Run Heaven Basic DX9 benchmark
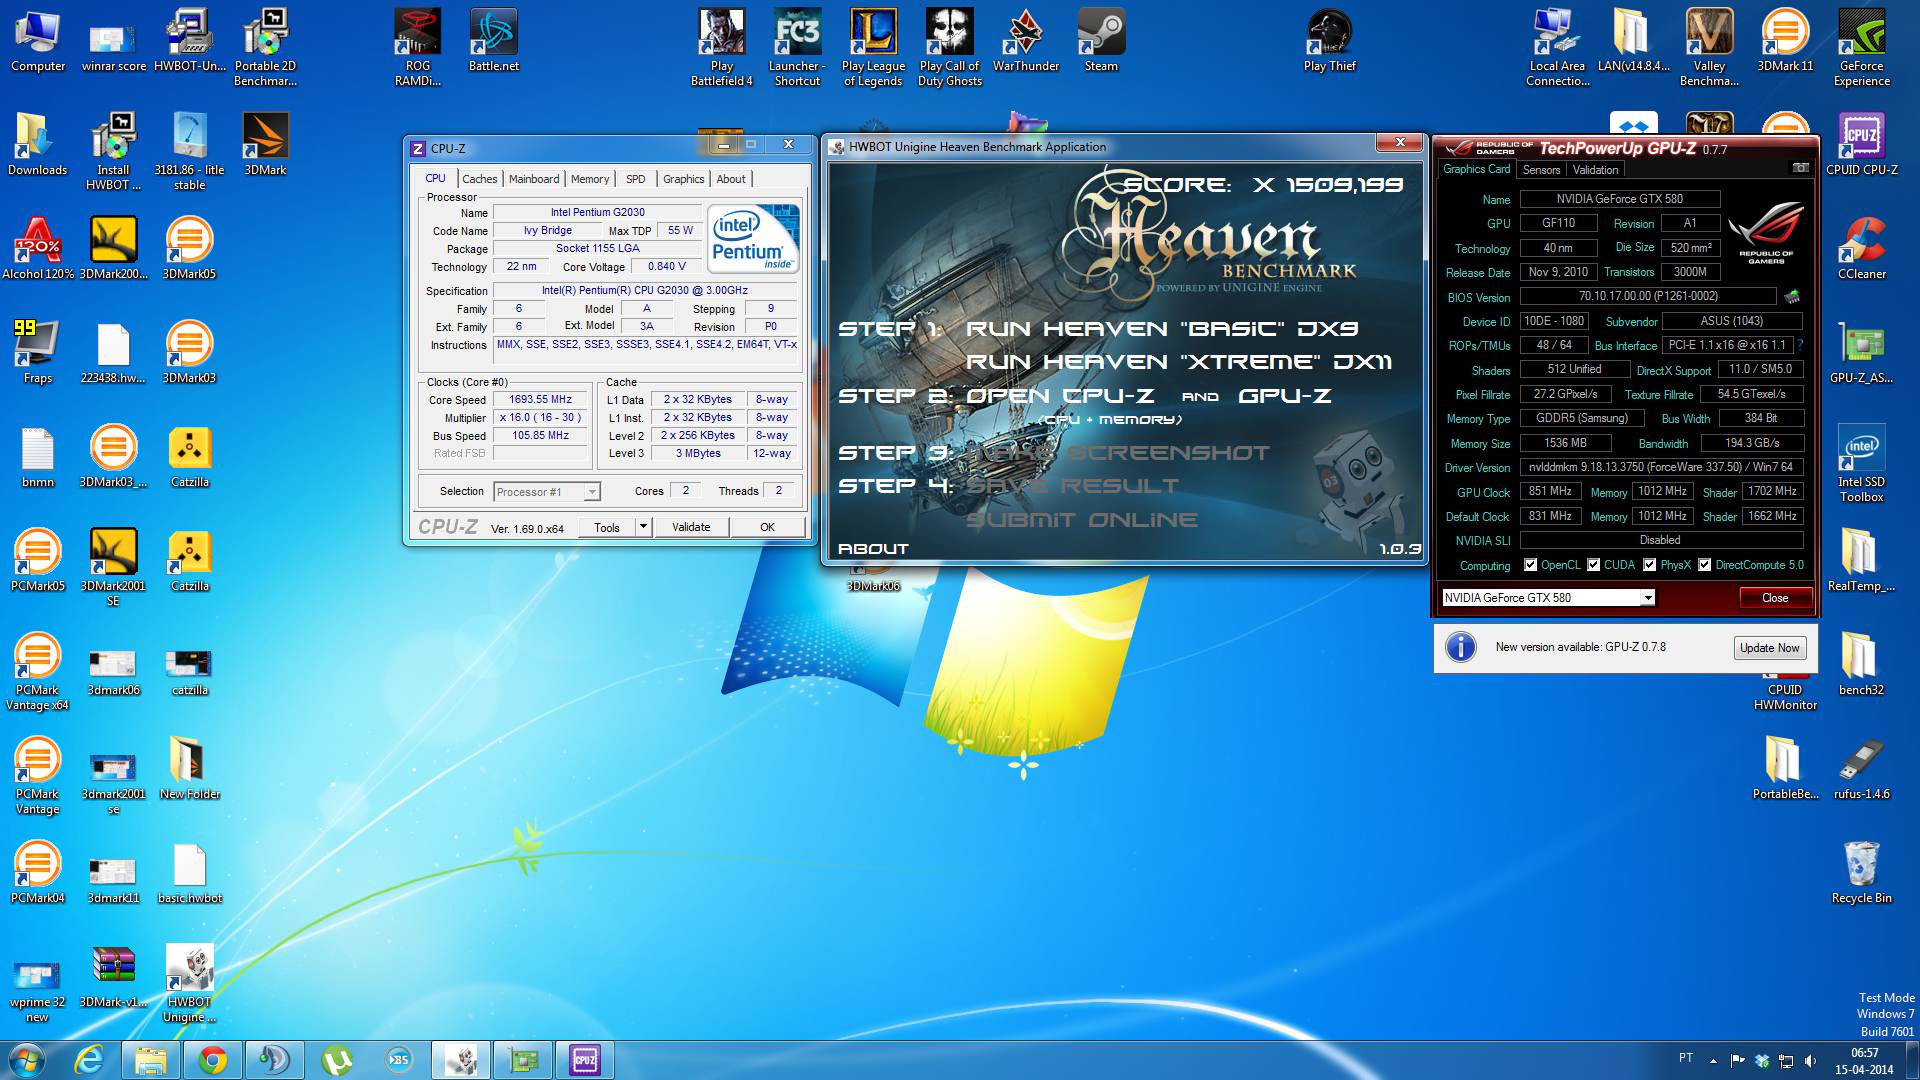Image resolution: width=1920 pixels, height=1080 pixels. tap(1162, 329)
